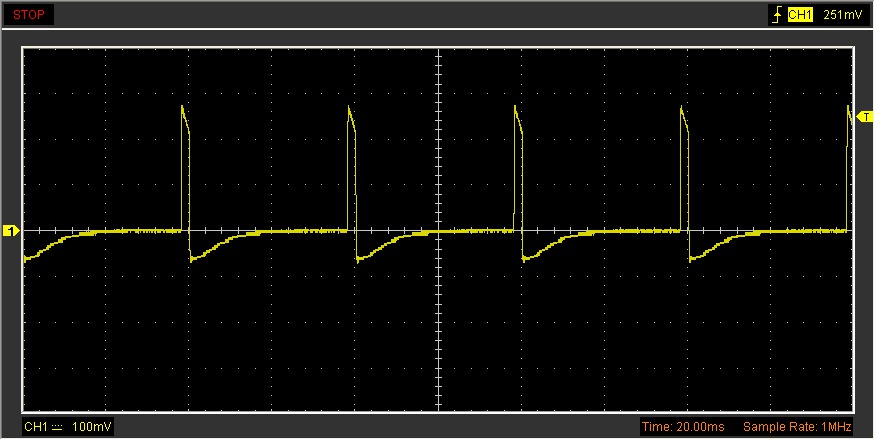Click the Time: 20.00ms timebase readout
This screenshot has height=440, width=875.
point(682,427)
